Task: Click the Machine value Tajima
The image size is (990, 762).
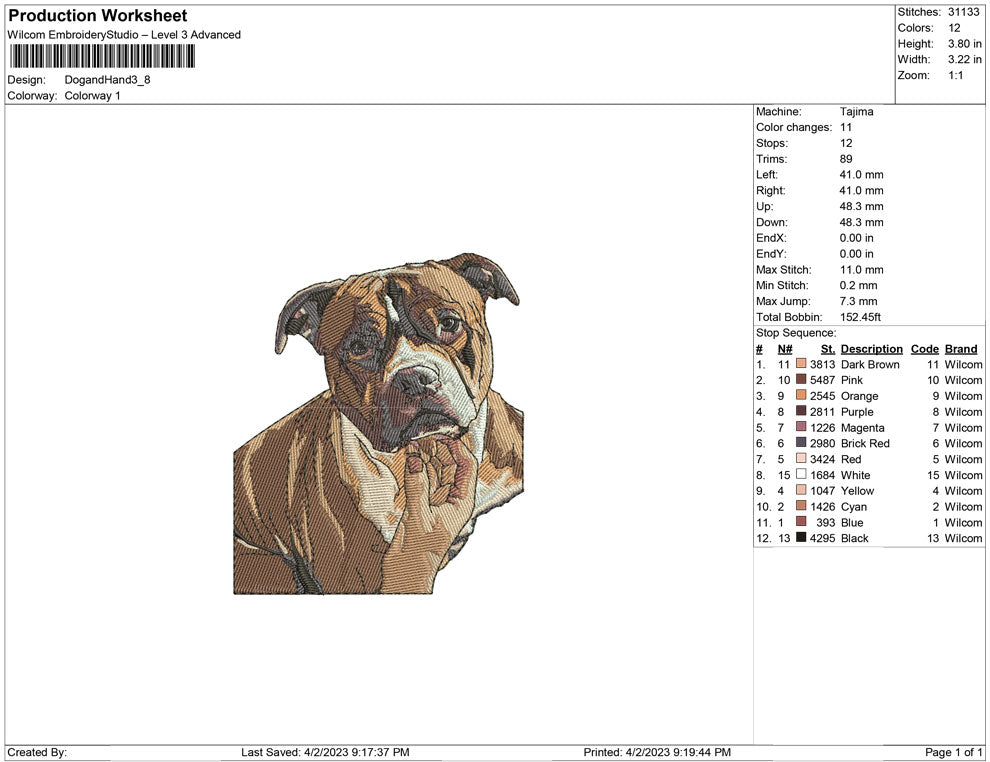Action: point(856,112)
